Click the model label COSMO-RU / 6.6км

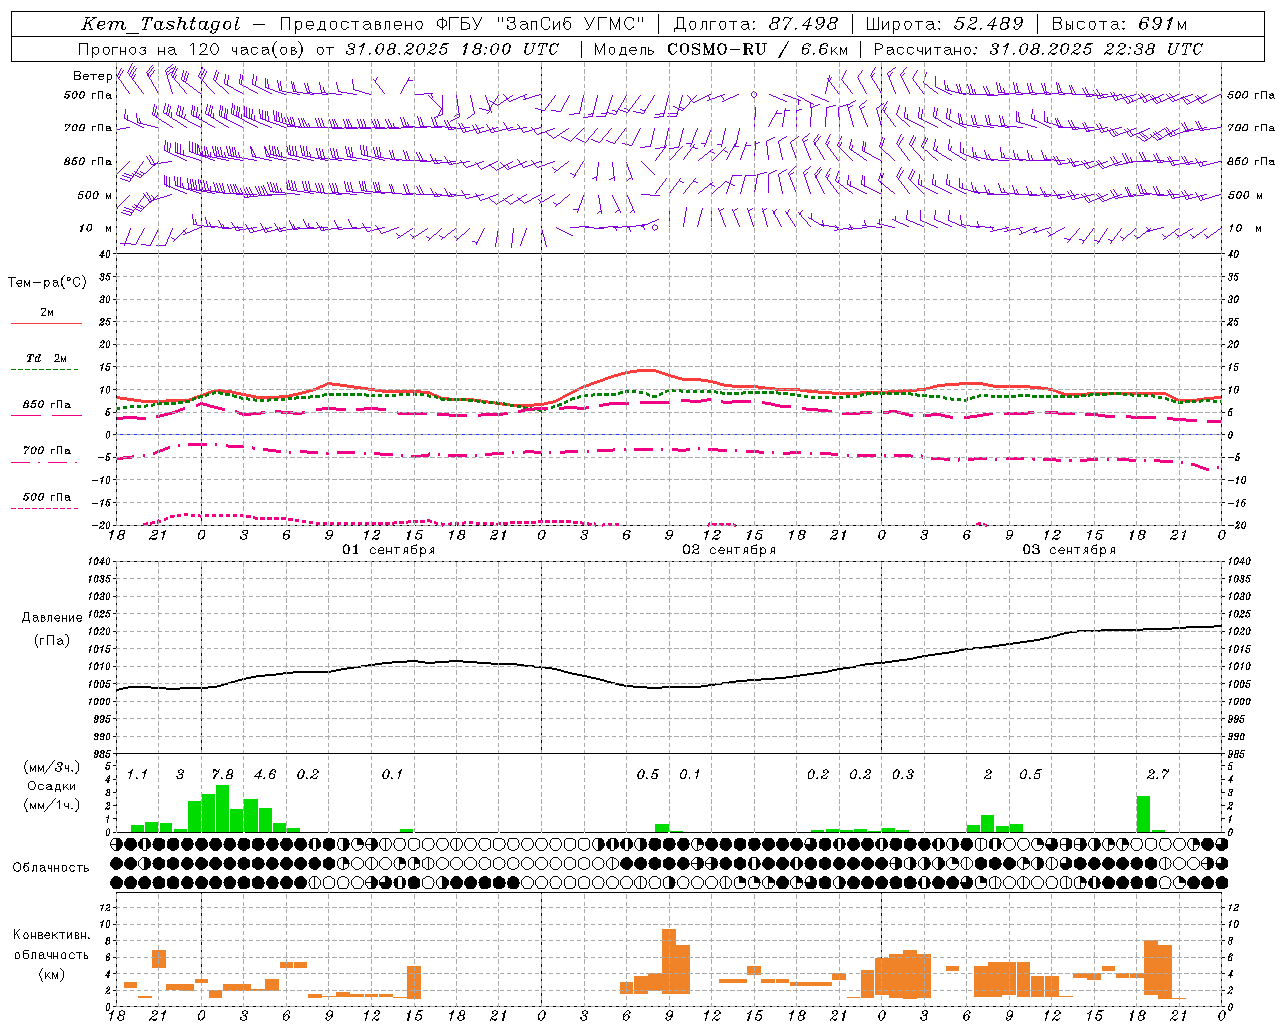pyautogui.click(x=758, y=49)
